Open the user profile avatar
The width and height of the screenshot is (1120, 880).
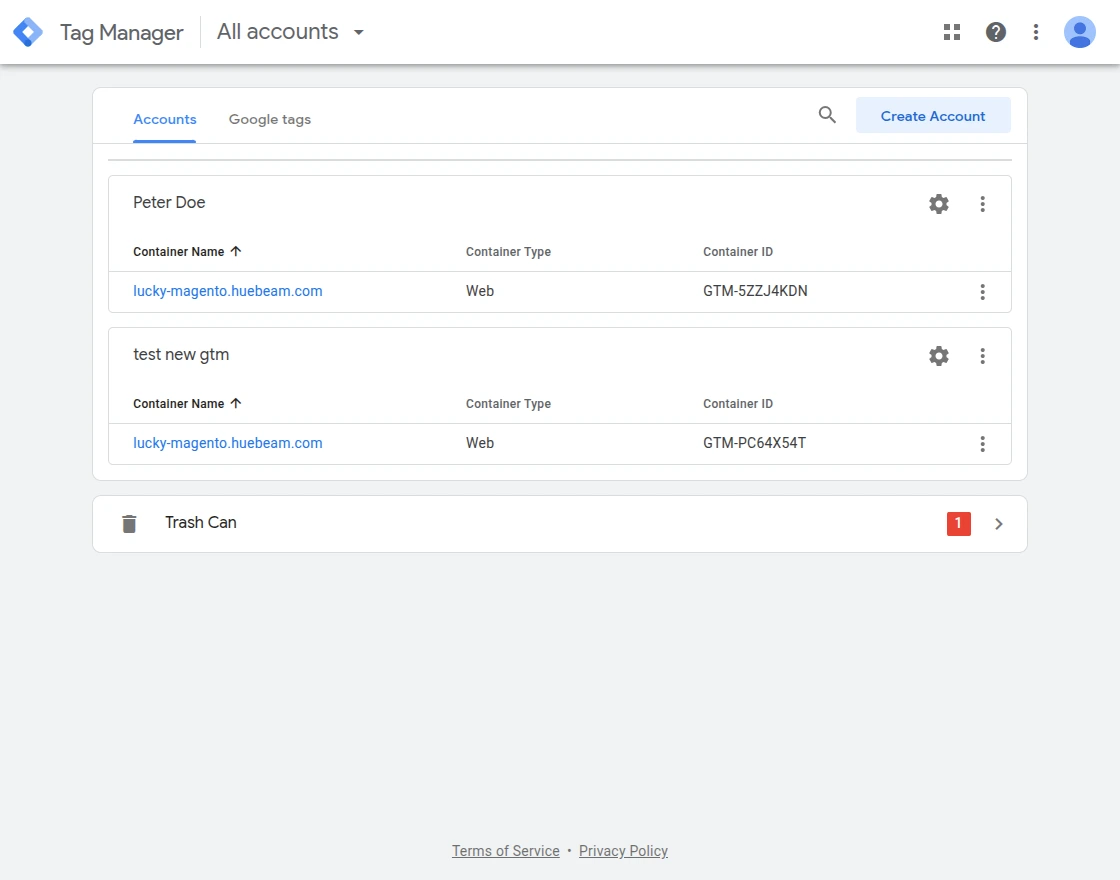1079,32
